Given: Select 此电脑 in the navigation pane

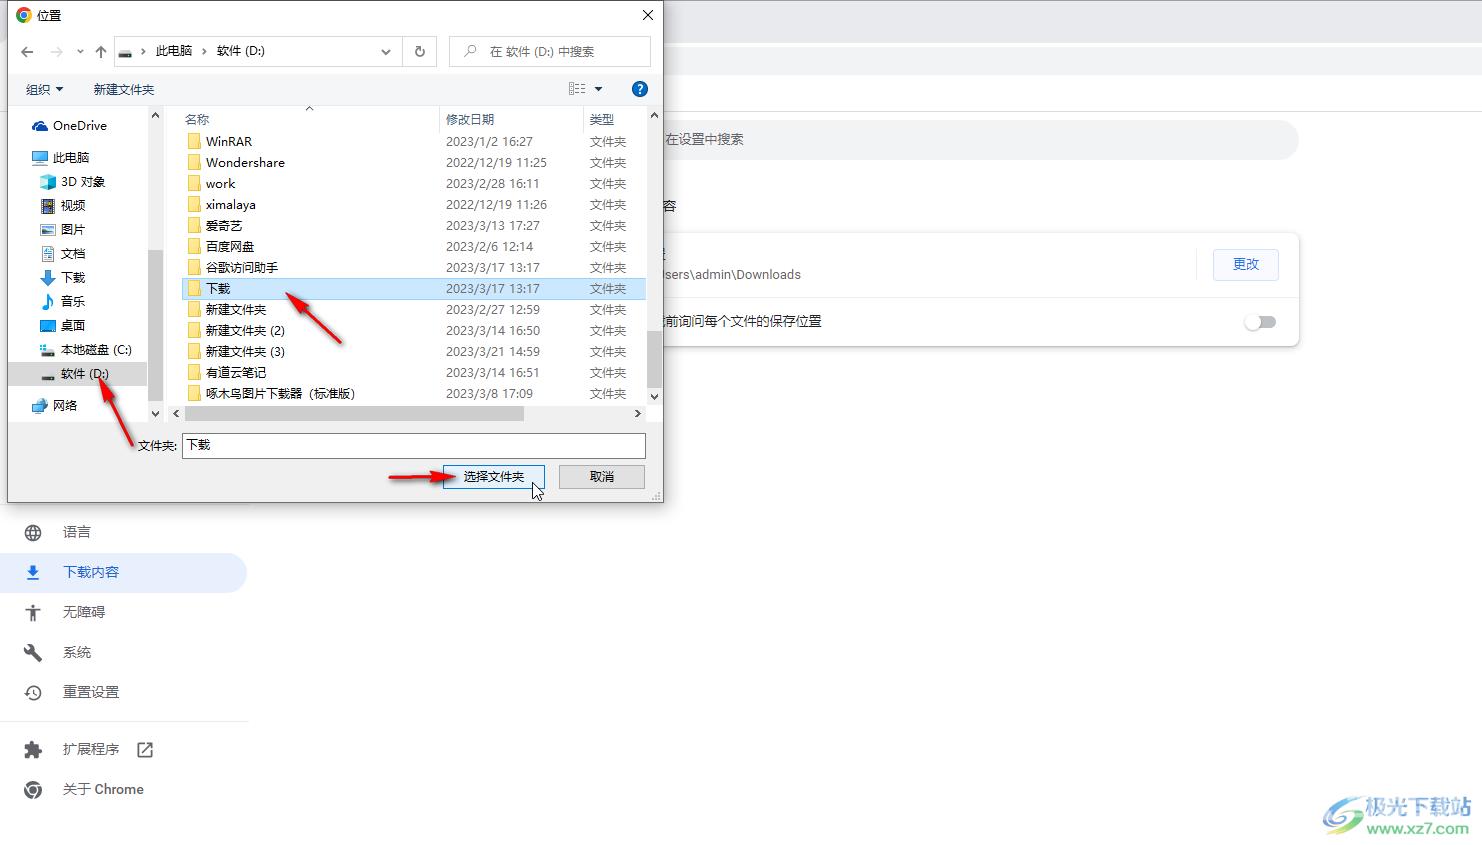Looking at the screenshot, I should pyautogui.click(x=61, y=158).
